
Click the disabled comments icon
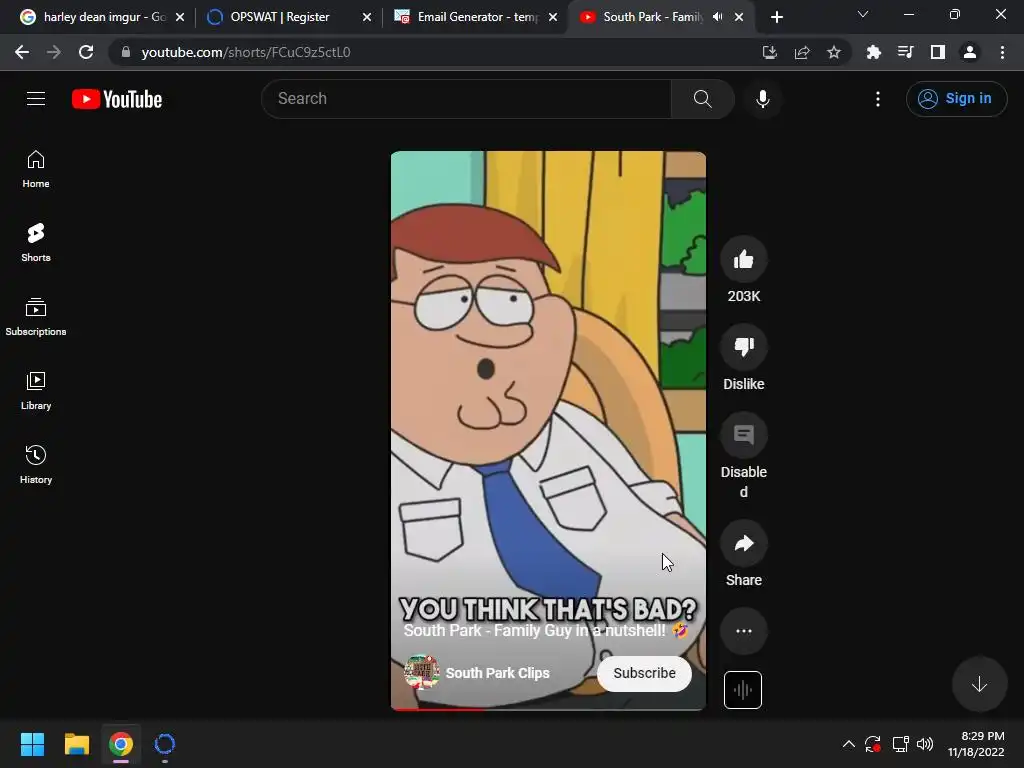click(744, 435)
